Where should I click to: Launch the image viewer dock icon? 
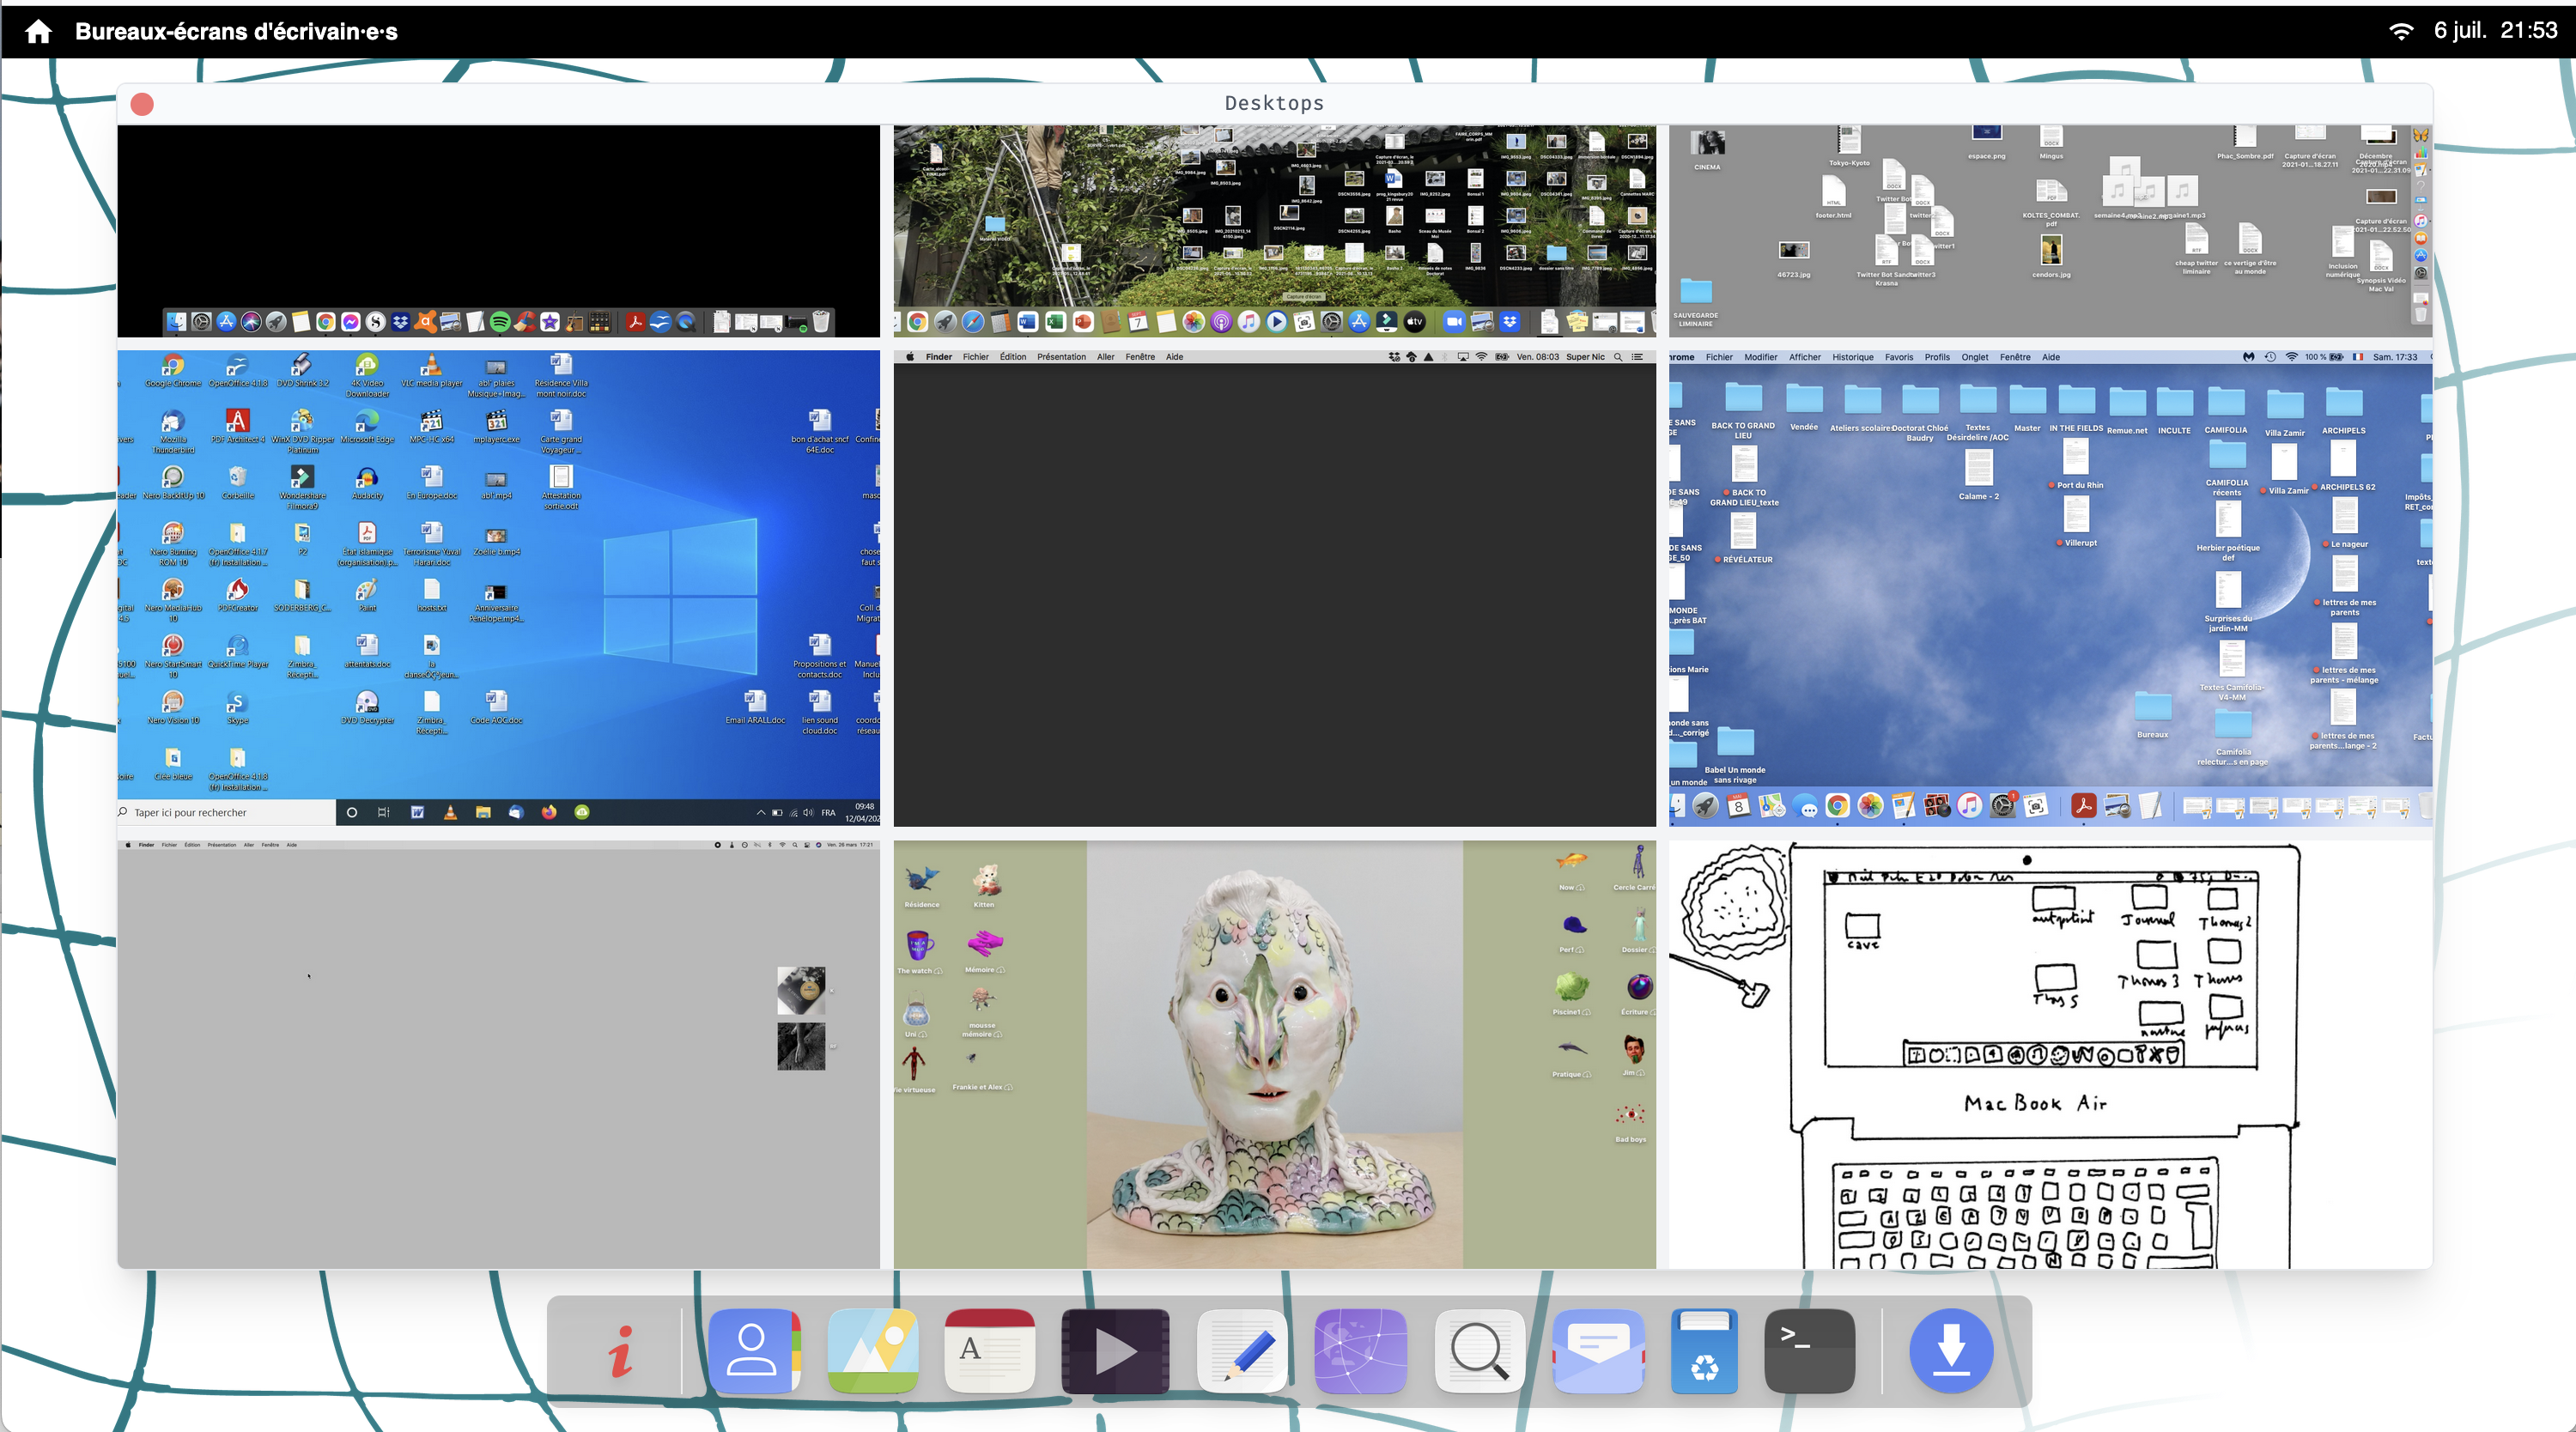tap(873, 1351)
